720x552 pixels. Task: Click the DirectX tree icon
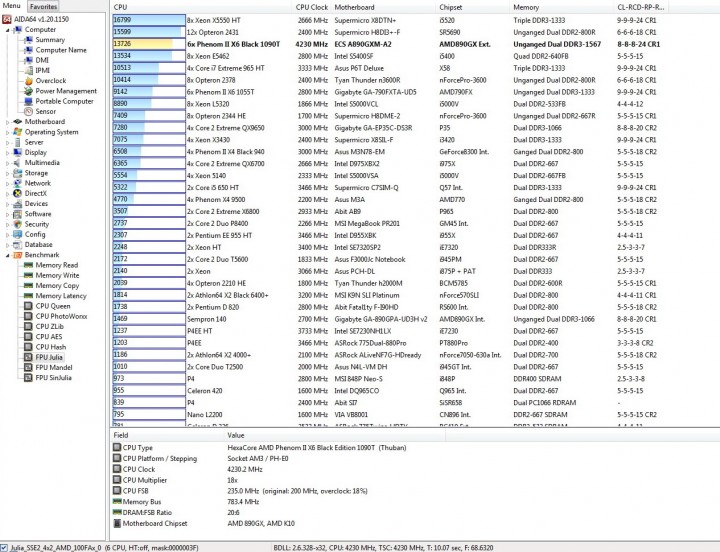(x=17, y=193)
